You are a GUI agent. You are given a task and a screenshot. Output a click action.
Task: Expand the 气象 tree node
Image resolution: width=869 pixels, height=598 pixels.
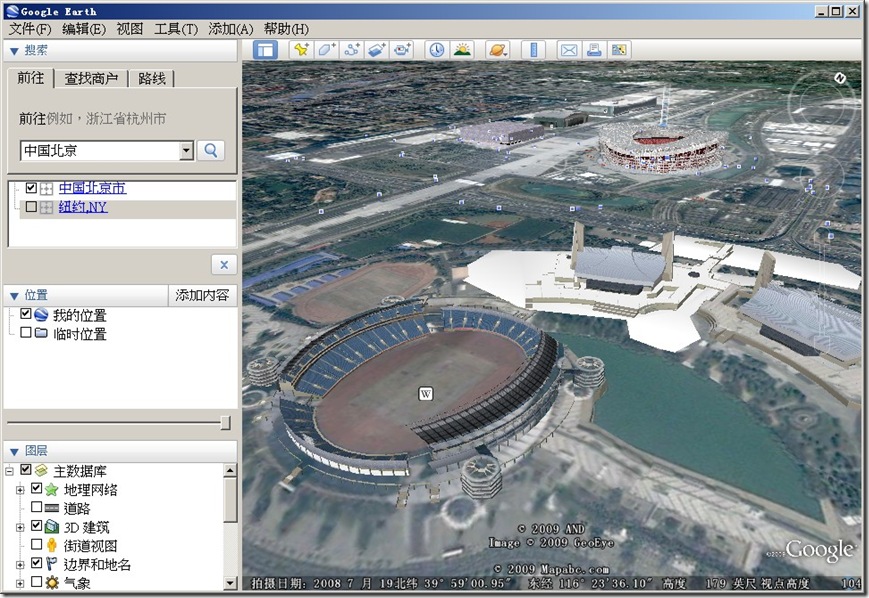pos(21,583)
